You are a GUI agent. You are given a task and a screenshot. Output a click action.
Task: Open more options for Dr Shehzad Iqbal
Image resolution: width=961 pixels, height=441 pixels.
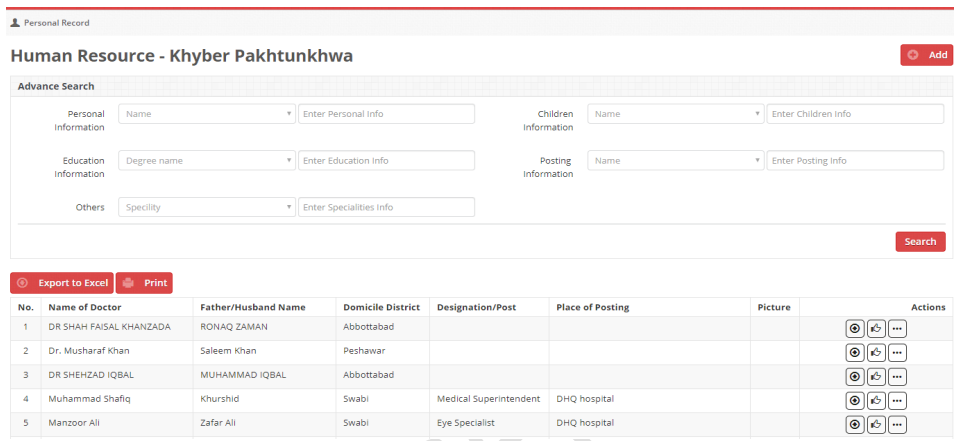pyautogui.click(x=897, y=376)
